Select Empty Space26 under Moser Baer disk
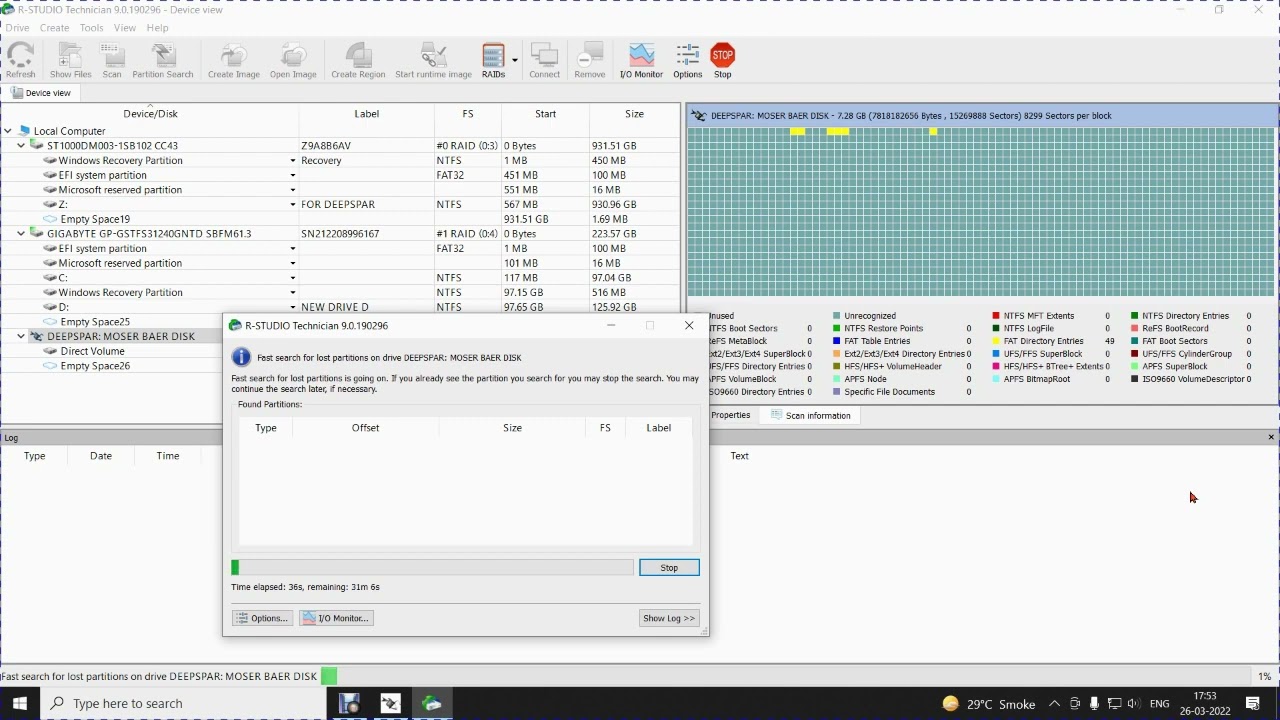Image resolution: width=1280 pixels, height=720 pixels. point(95,366)
